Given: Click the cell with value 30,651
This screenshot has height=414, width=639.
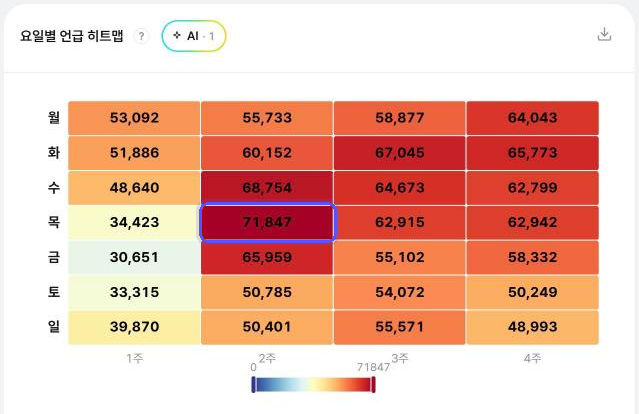Looking at the screenshot, I should (x=134, y=258).
